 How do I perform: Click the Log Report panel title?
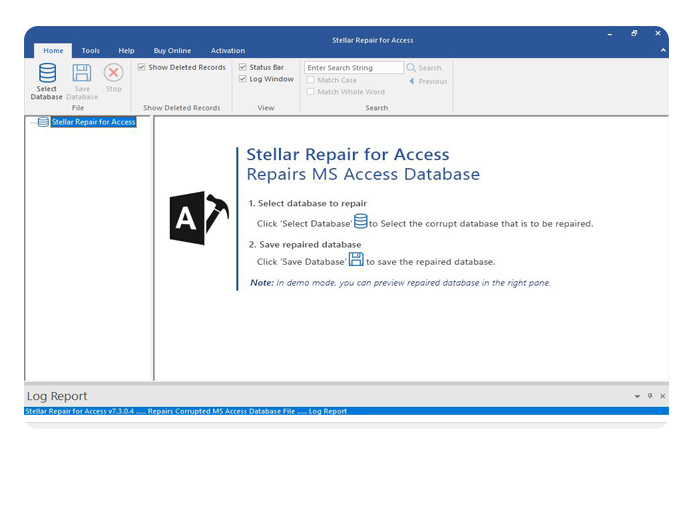57,396
